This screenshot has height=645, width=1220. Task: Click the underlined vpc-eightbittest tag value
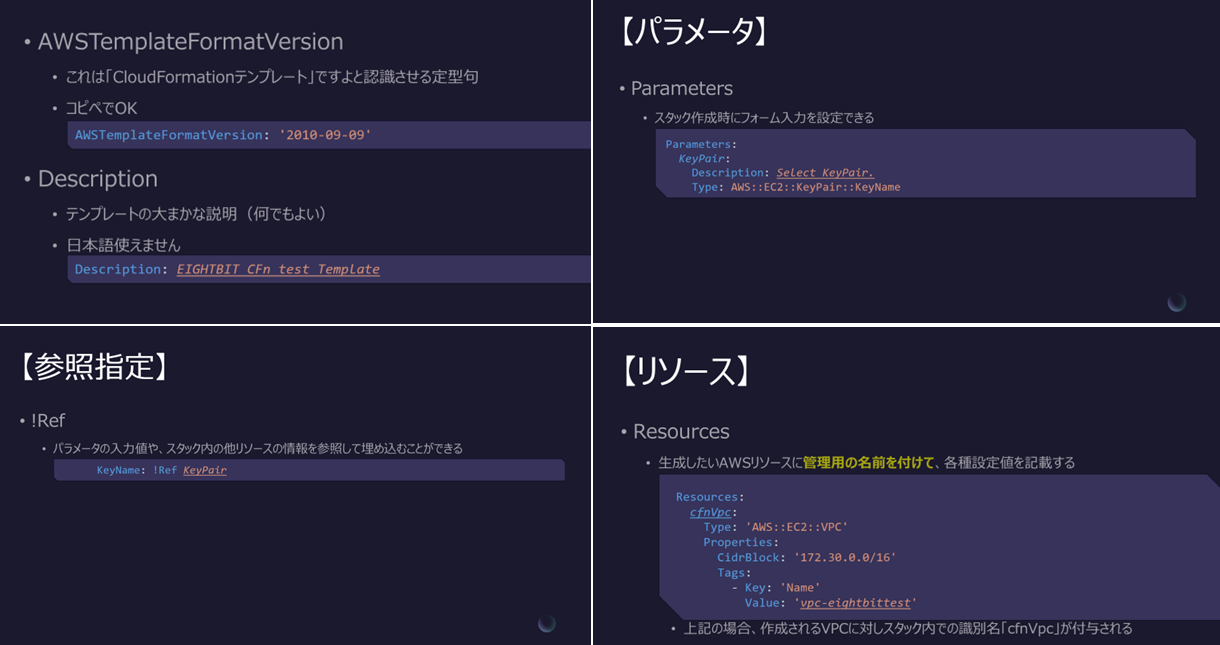857,603
